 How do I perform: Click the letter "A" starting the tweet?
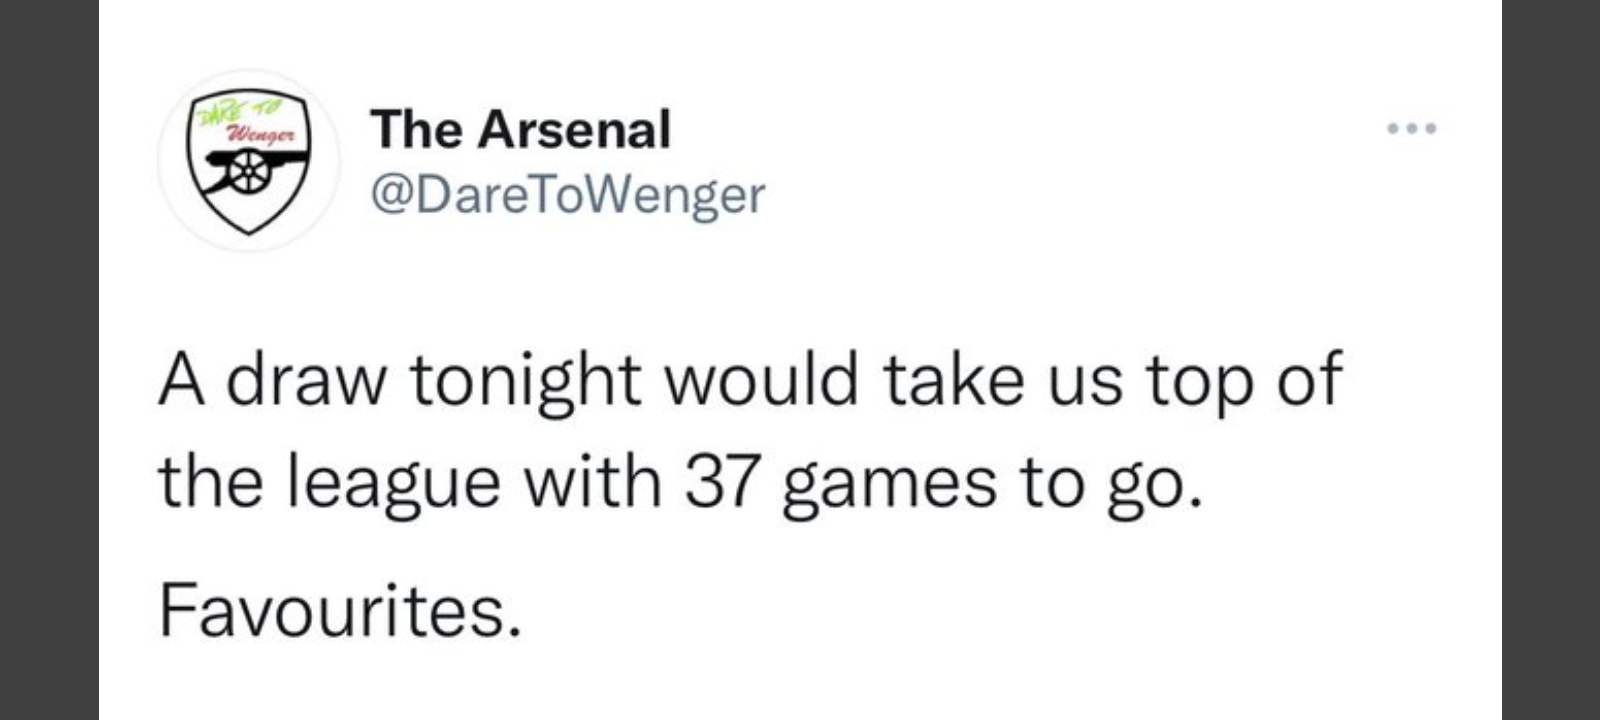point(181,381)
